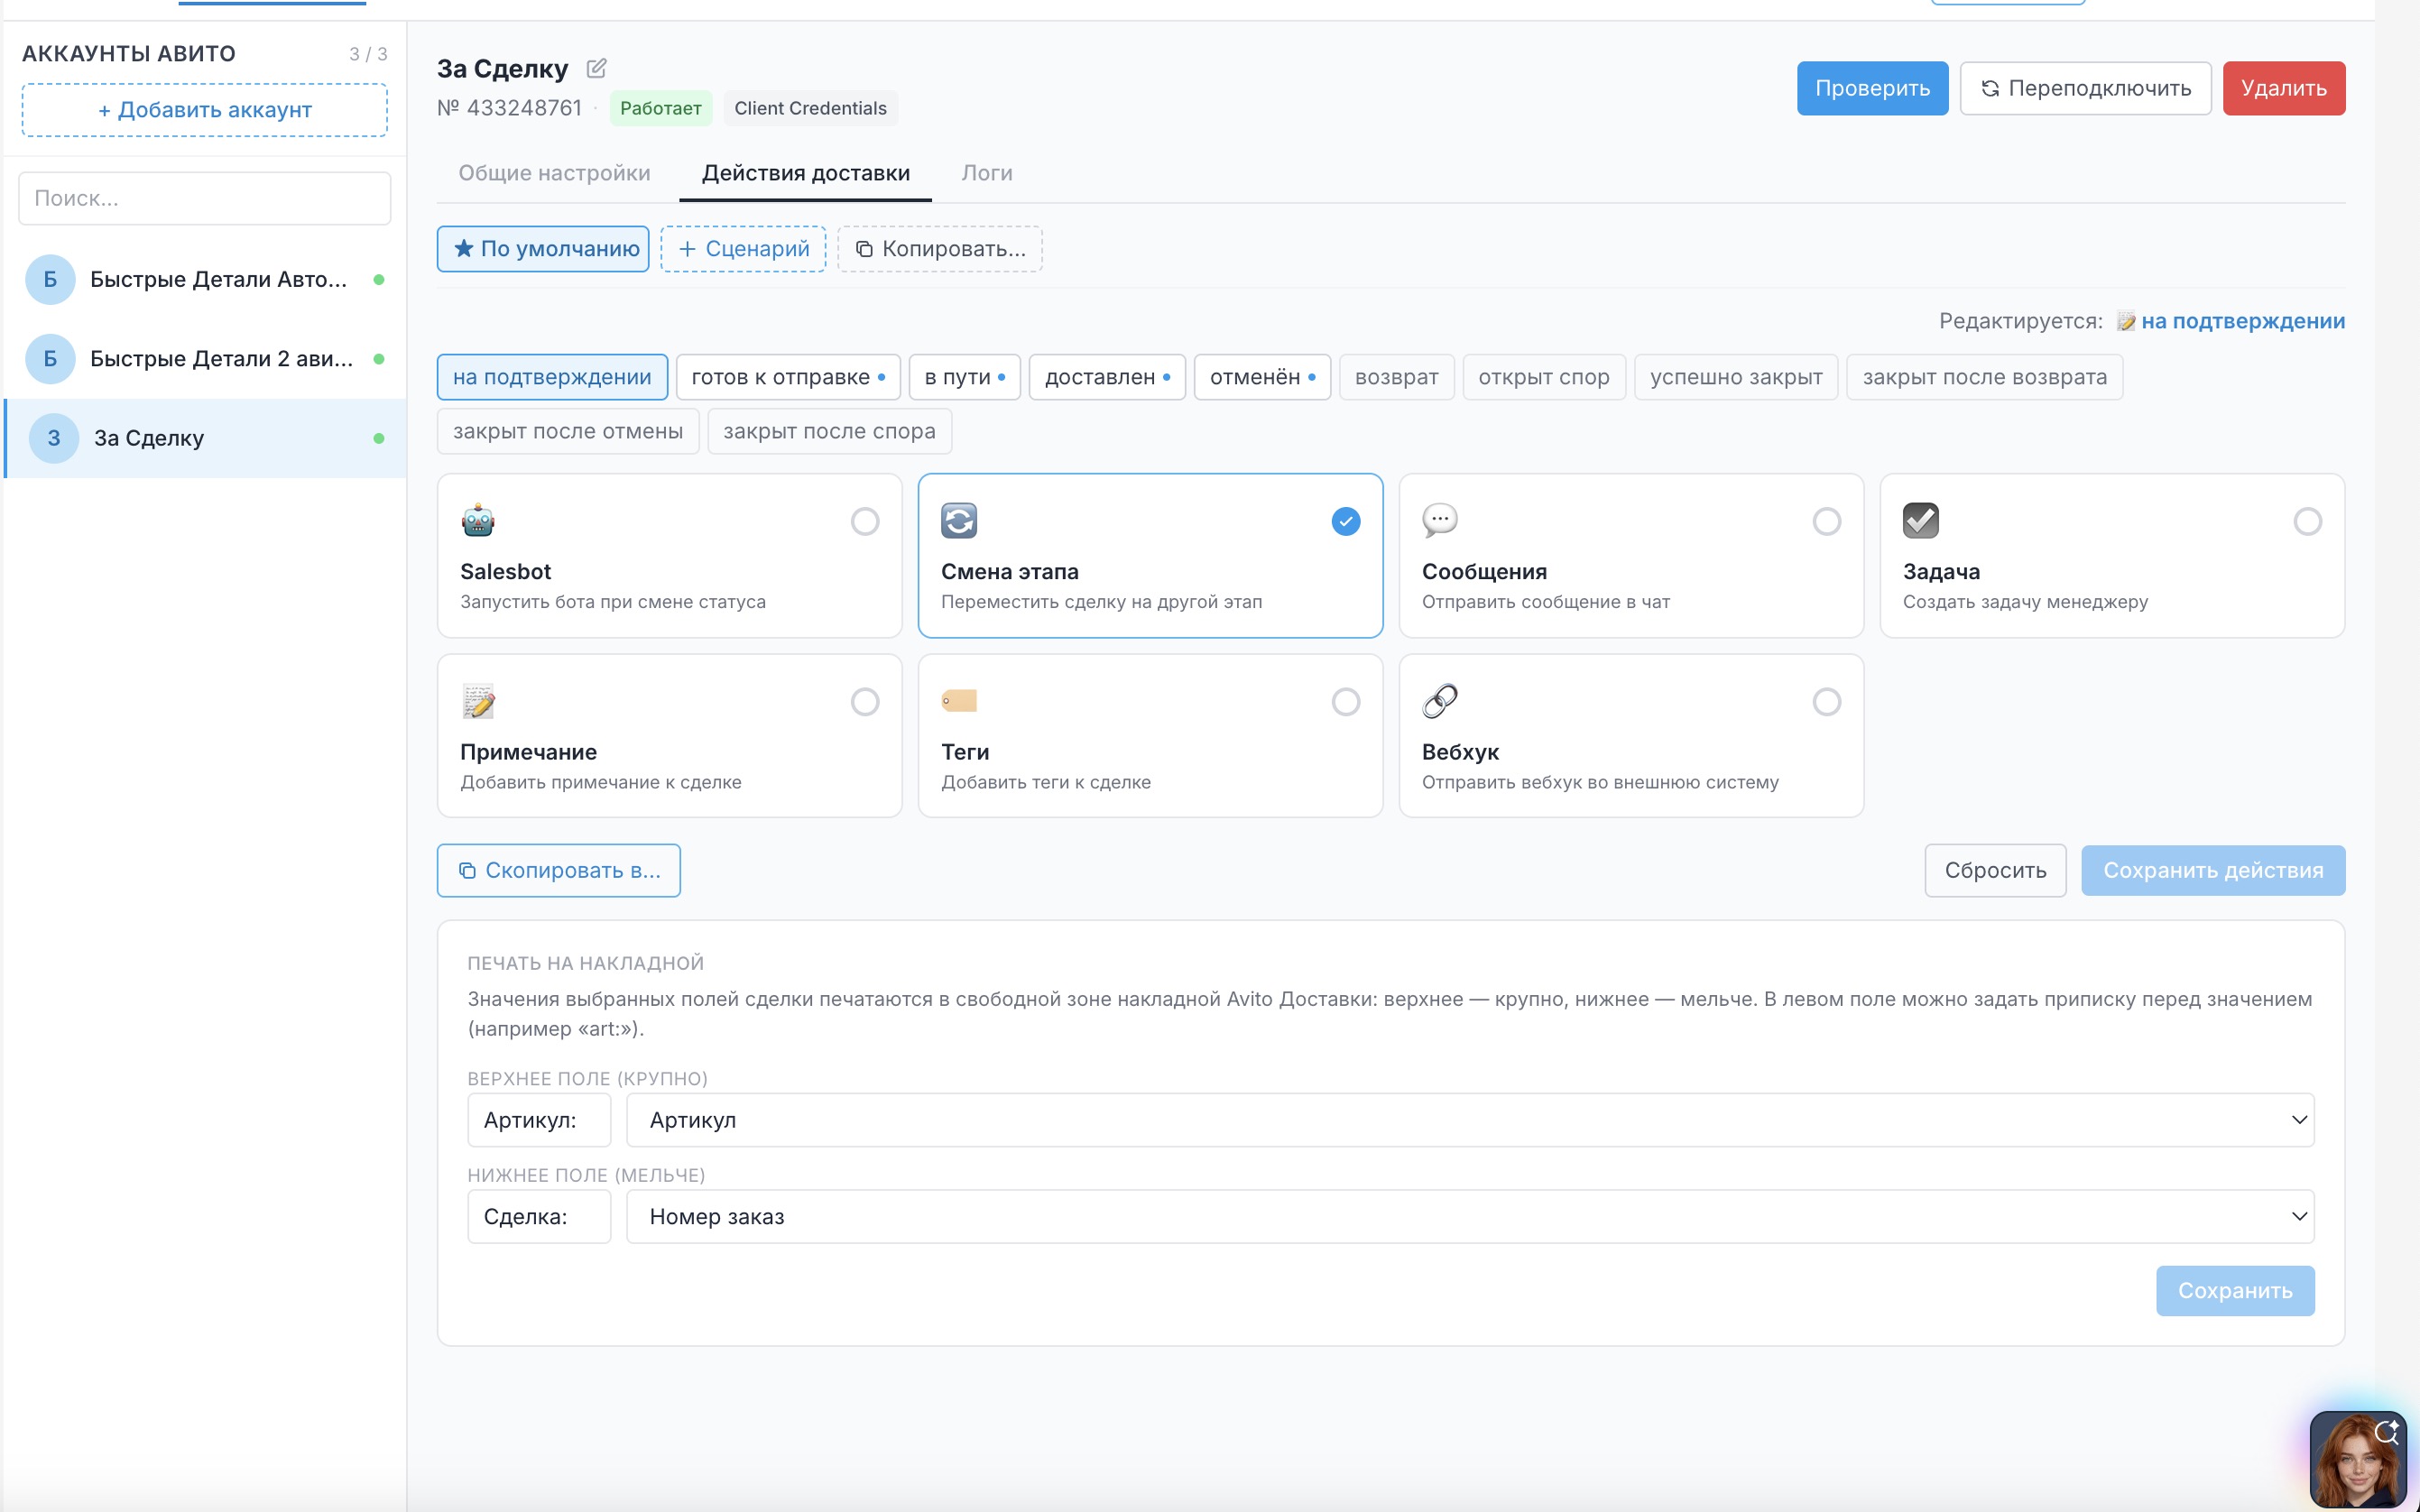This screenshot has width=2420, height=1512.
Task: Click the Задача checkmark icon
Action: (1921, 521)
